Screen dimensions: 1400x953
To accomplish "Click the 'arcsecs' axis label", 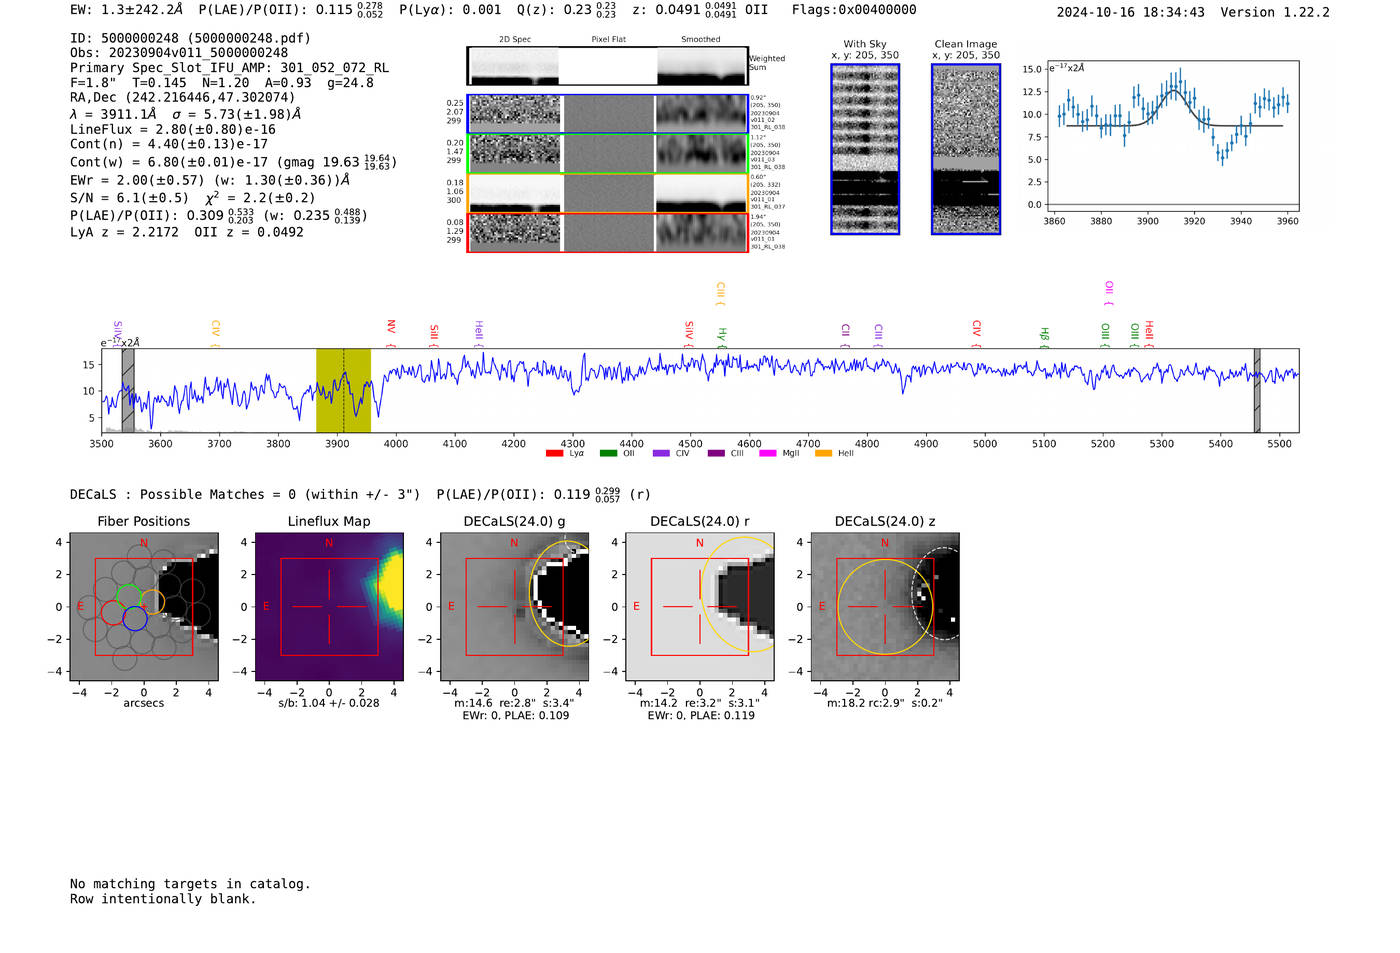I will coord(144,703).
